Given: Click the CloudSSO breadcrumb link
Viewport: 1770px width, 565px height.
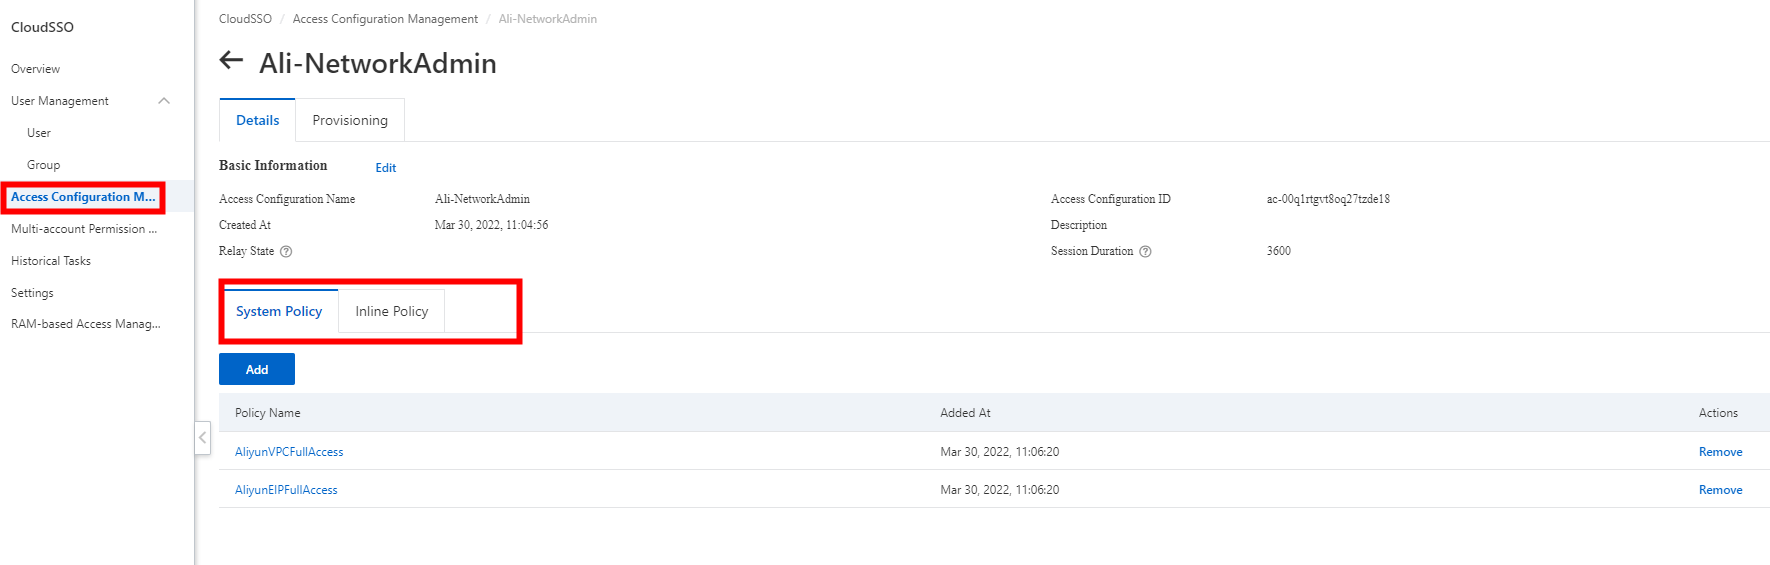Looking at the screenshot, I should [x=245, y=19].
